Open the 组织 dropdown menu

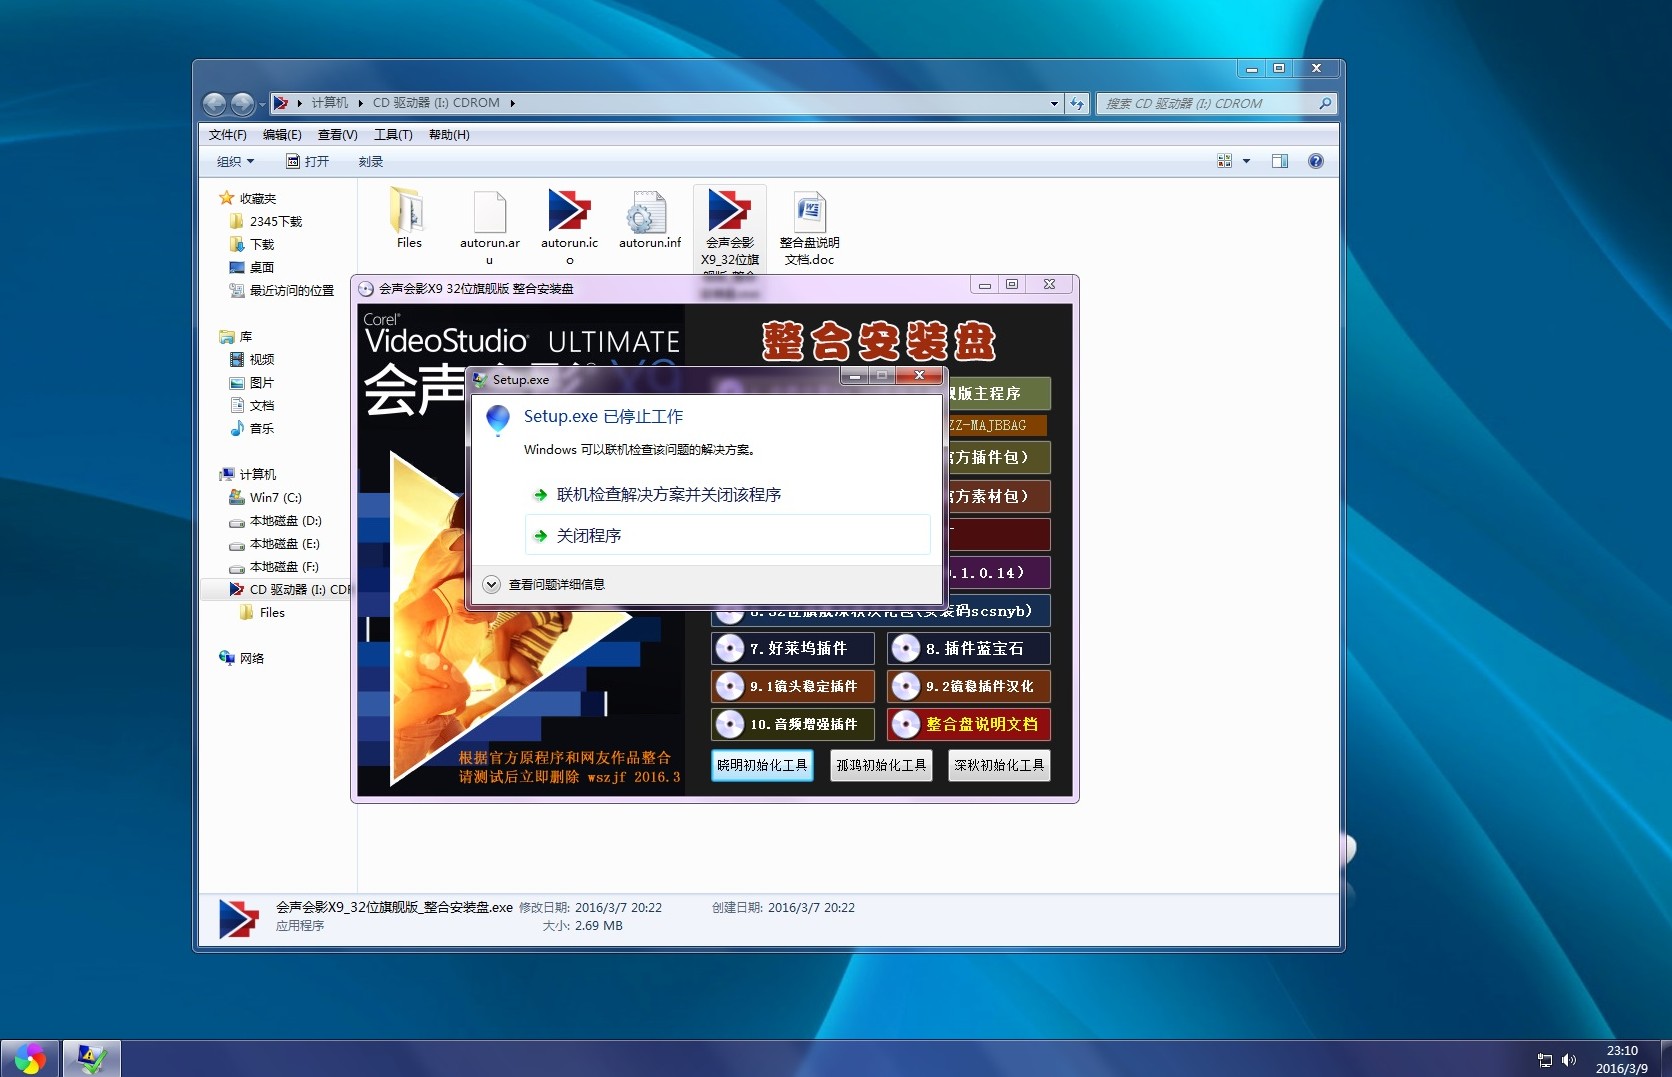[x=236, y=162]
